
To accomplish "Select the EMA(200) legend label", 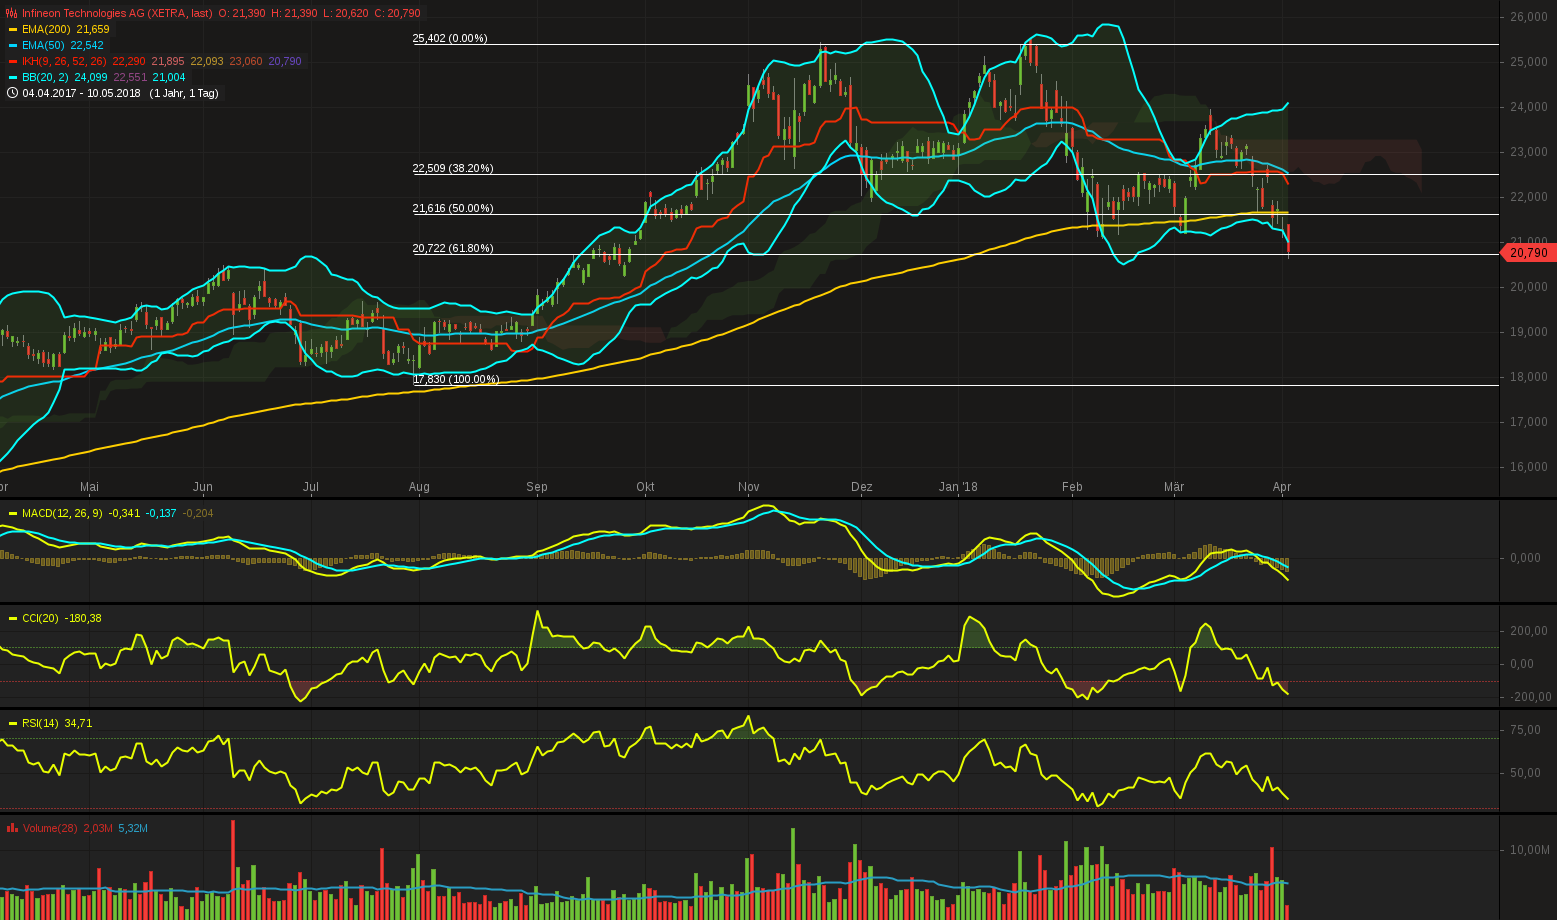I will click(x=46, y=29).
